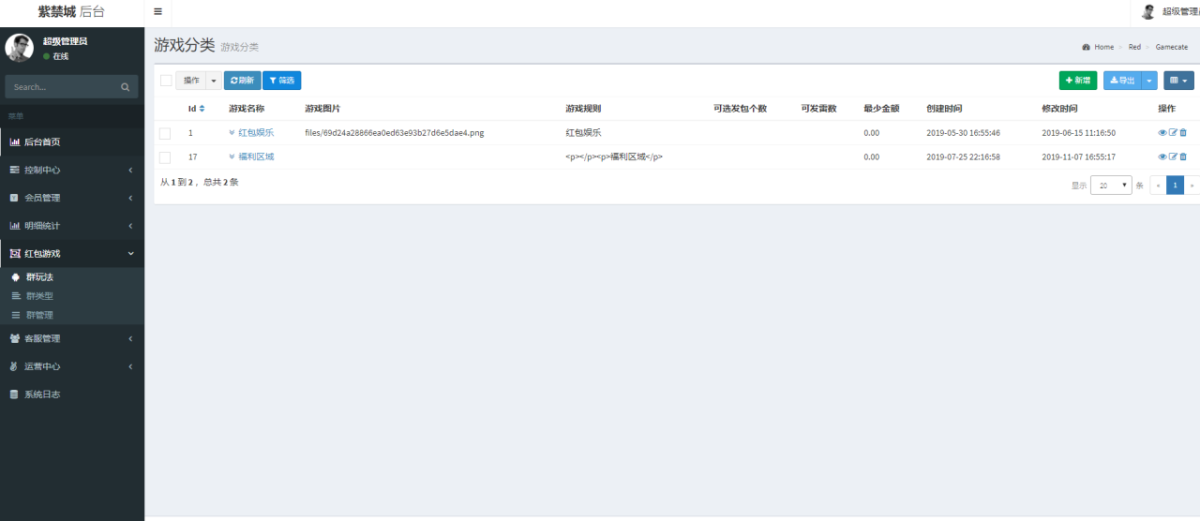Open the 导出 export dropdown caret
Viewport: 1200px width, 521px height.
[x=1150, y=80]
